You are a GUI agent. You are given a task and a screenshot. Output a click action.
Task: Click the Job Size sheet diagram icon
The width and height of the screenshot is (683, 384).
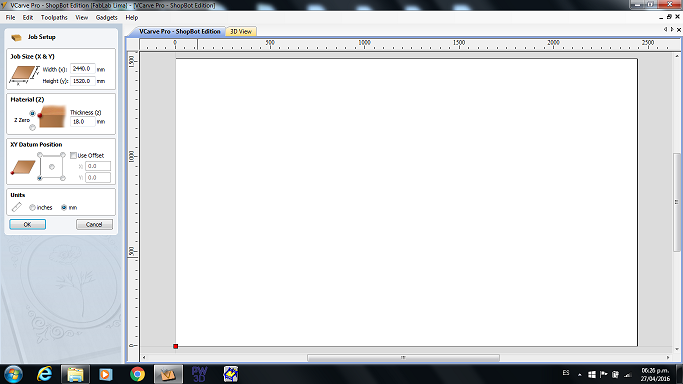pyautogui.click(x=24, y=74)
